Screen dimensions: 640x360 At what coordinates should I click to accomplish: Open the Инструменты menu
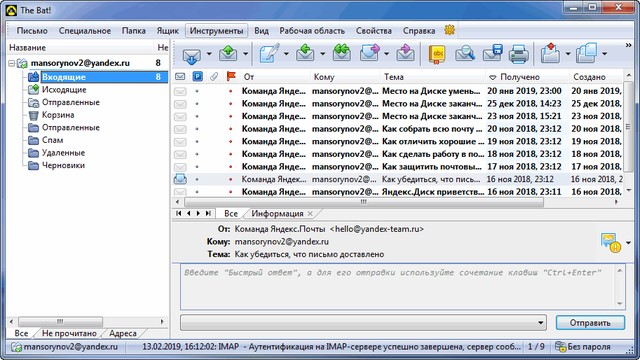[x=216, y=31]
